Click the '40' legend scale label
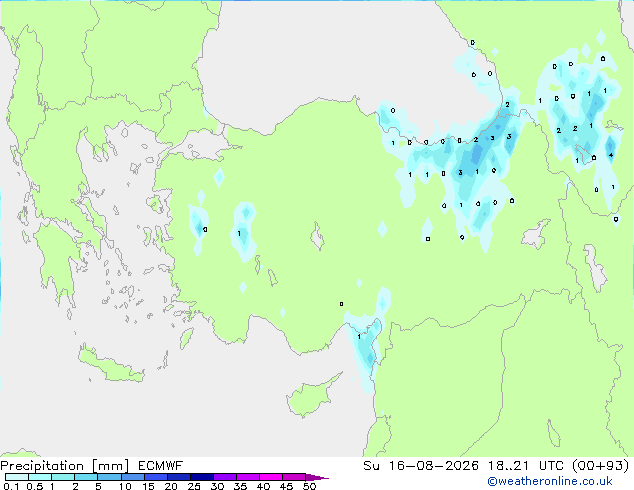The height and width of the screenshot is (490, 634). click(x=263, y=486)
